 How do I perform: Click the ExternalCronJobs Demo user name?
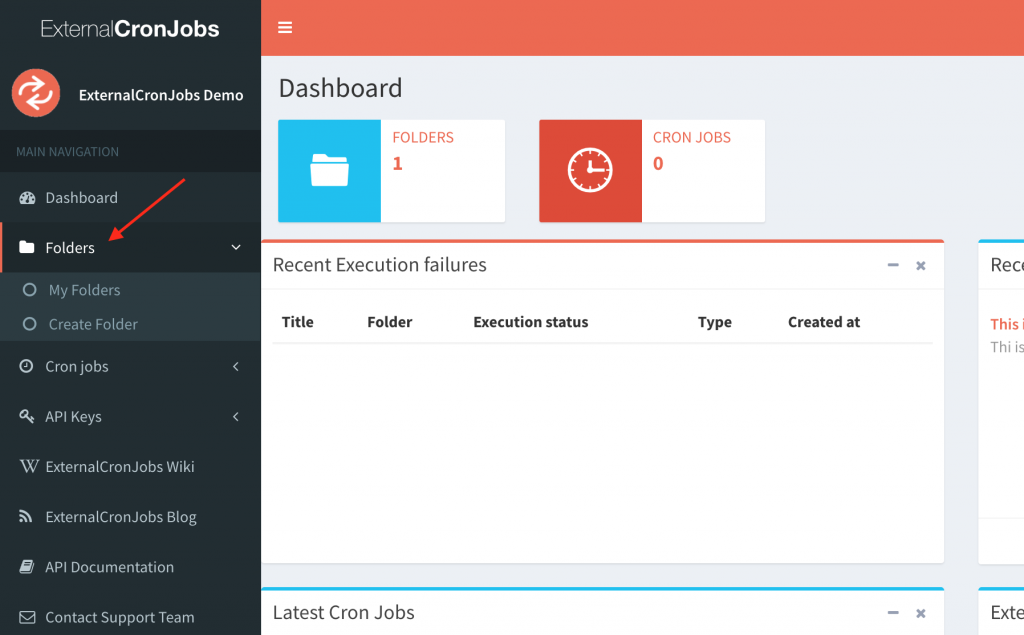point(161,95)
